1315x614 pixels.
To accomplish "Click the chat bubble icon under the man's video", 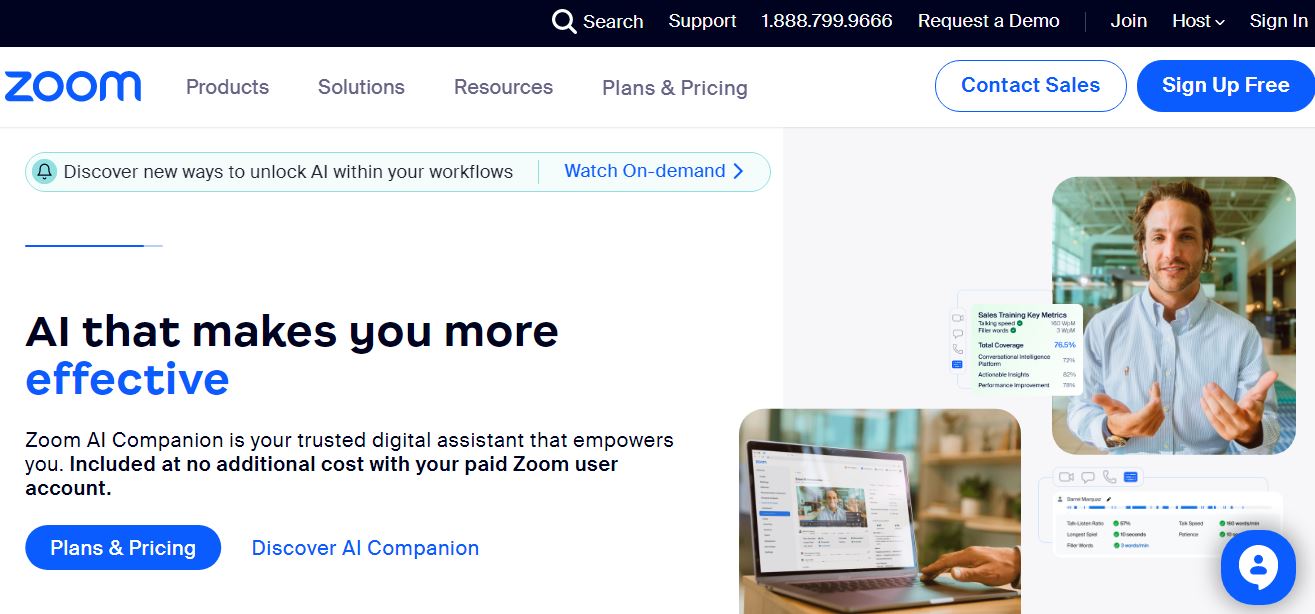I will tap(1087, 477).
